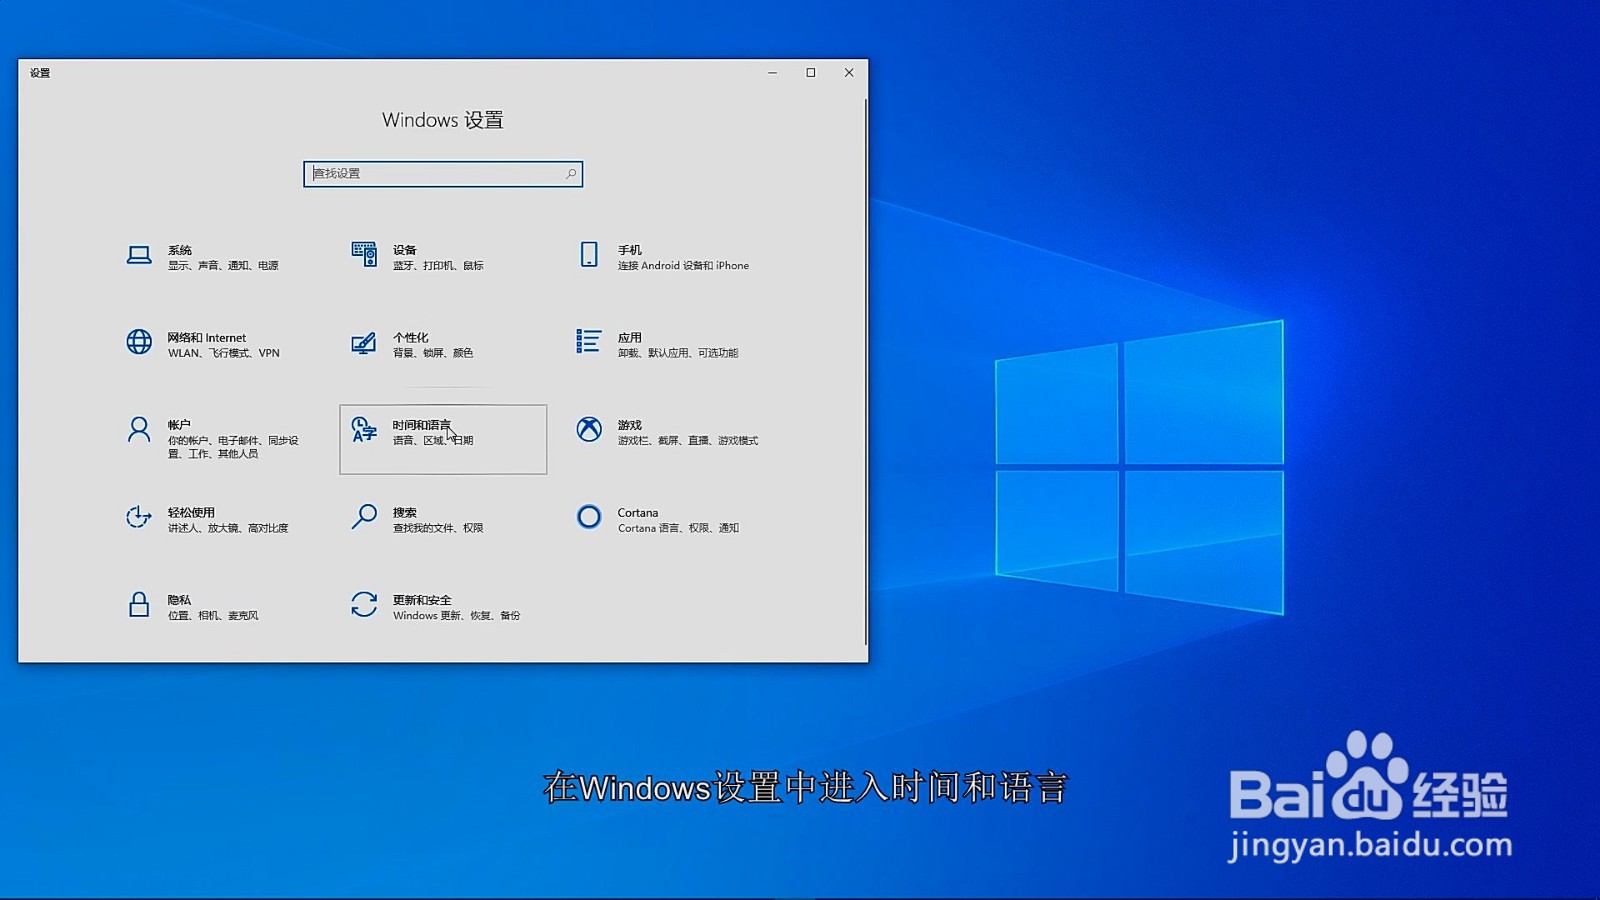Click the 时间和语言 title text
Viewport: 1600px width, 900px height.
coord(422,425)
